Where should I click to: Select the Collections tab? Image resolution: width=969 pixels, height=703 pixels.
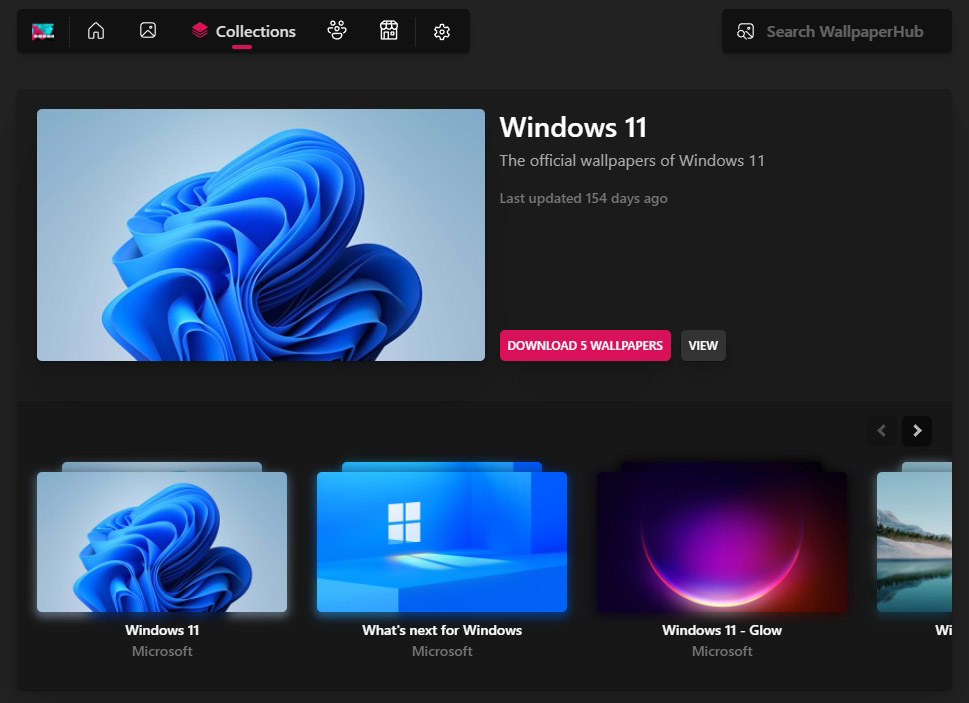243,32
